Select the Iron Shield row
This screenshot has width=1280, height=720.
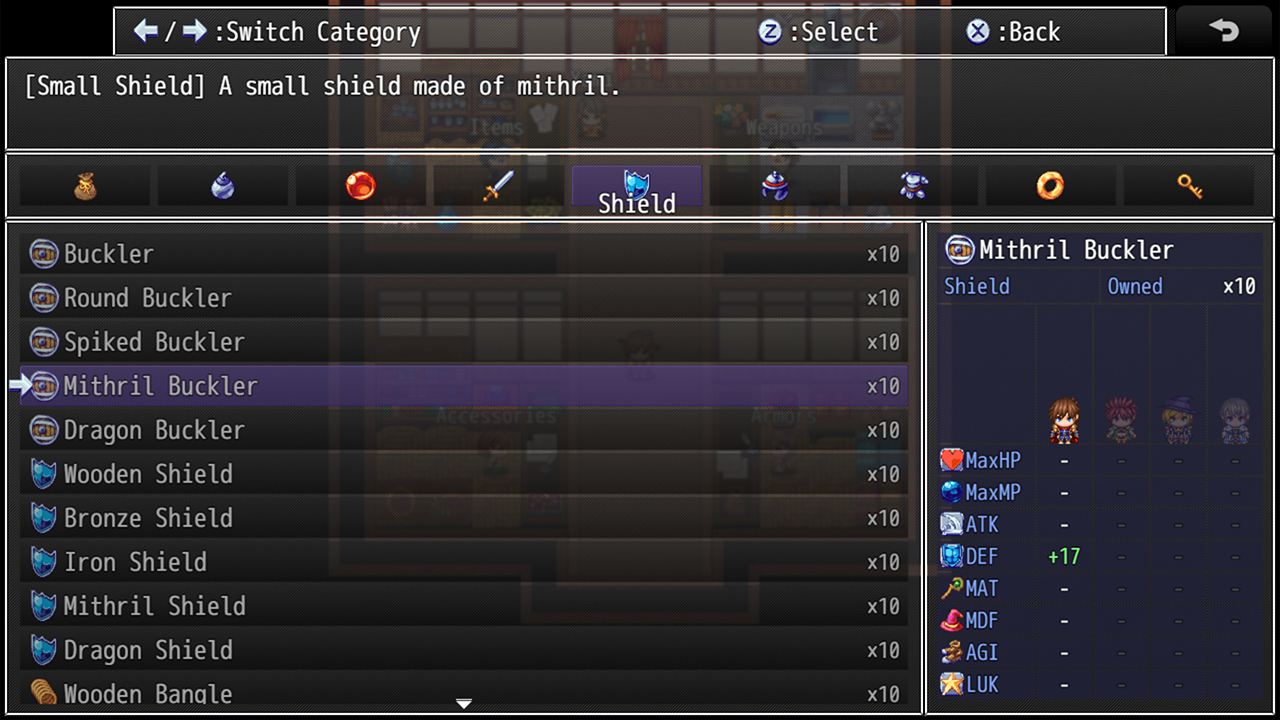(x=464, y=562)
